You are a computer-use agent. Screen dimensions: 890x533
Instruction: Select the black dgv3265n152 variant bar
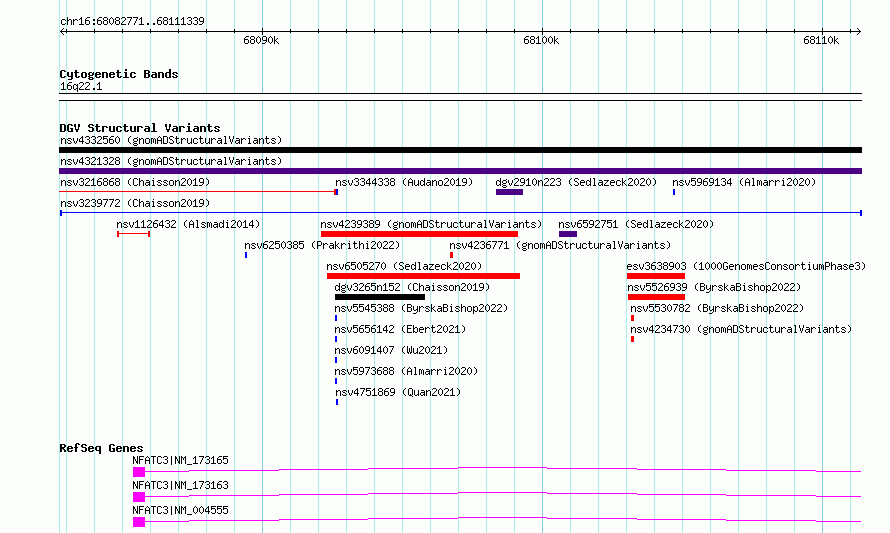coord(380,297)
